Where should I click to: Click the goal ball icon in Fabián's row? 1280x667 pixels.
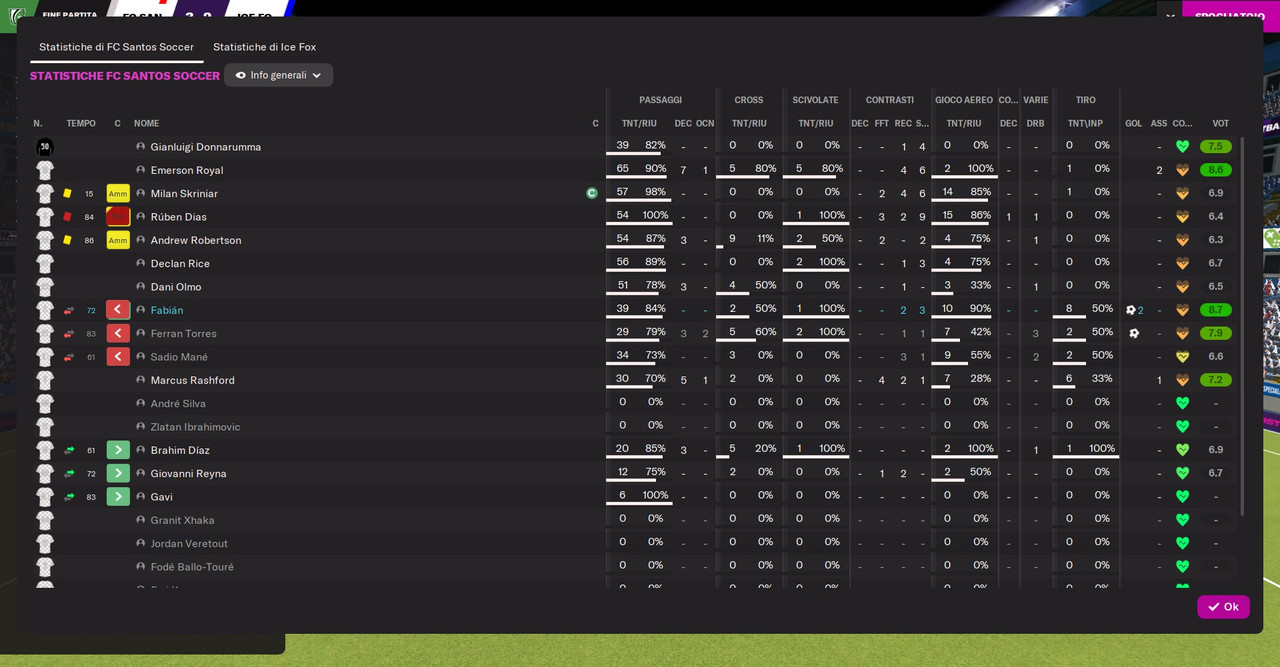tap(1131, 310)
